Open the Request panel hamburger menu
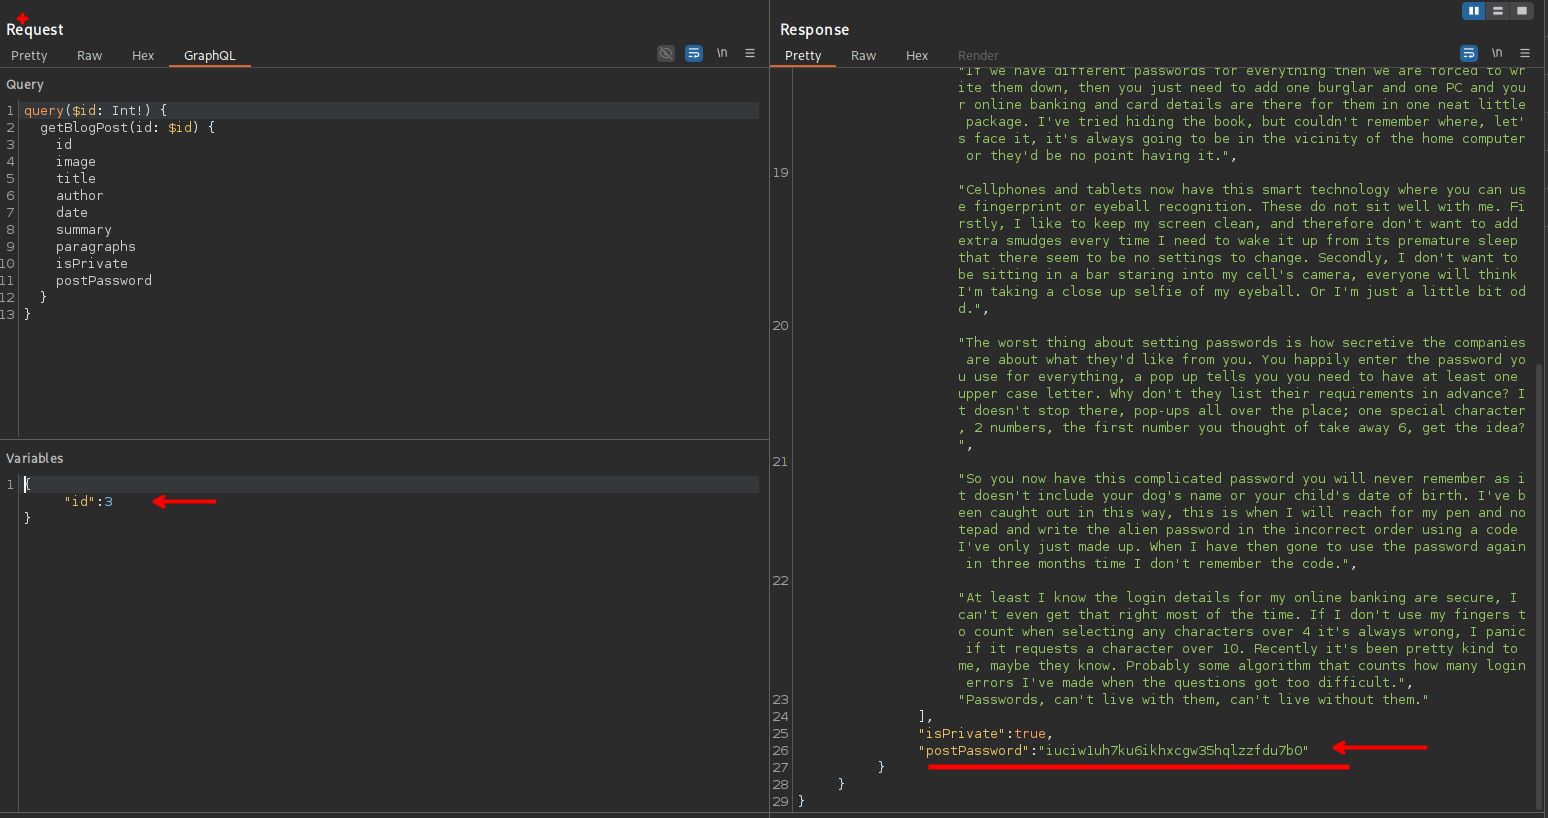The width and height of the screenshot is (1548, 818). coord(750,54)
